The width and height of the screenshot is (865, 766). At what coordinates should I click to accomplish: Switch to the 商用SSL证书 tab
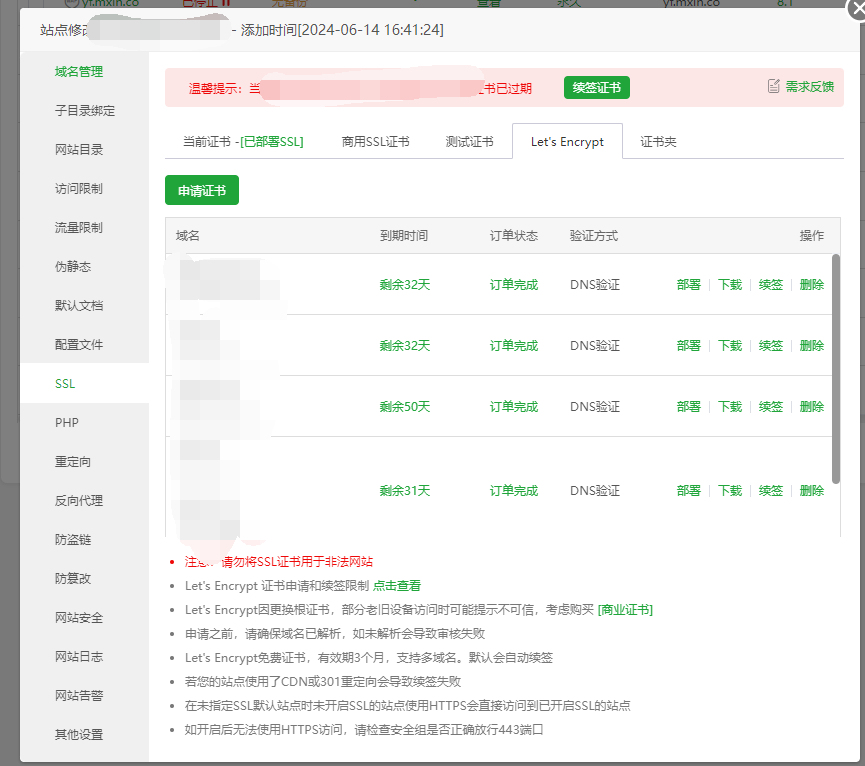(375, 142)
